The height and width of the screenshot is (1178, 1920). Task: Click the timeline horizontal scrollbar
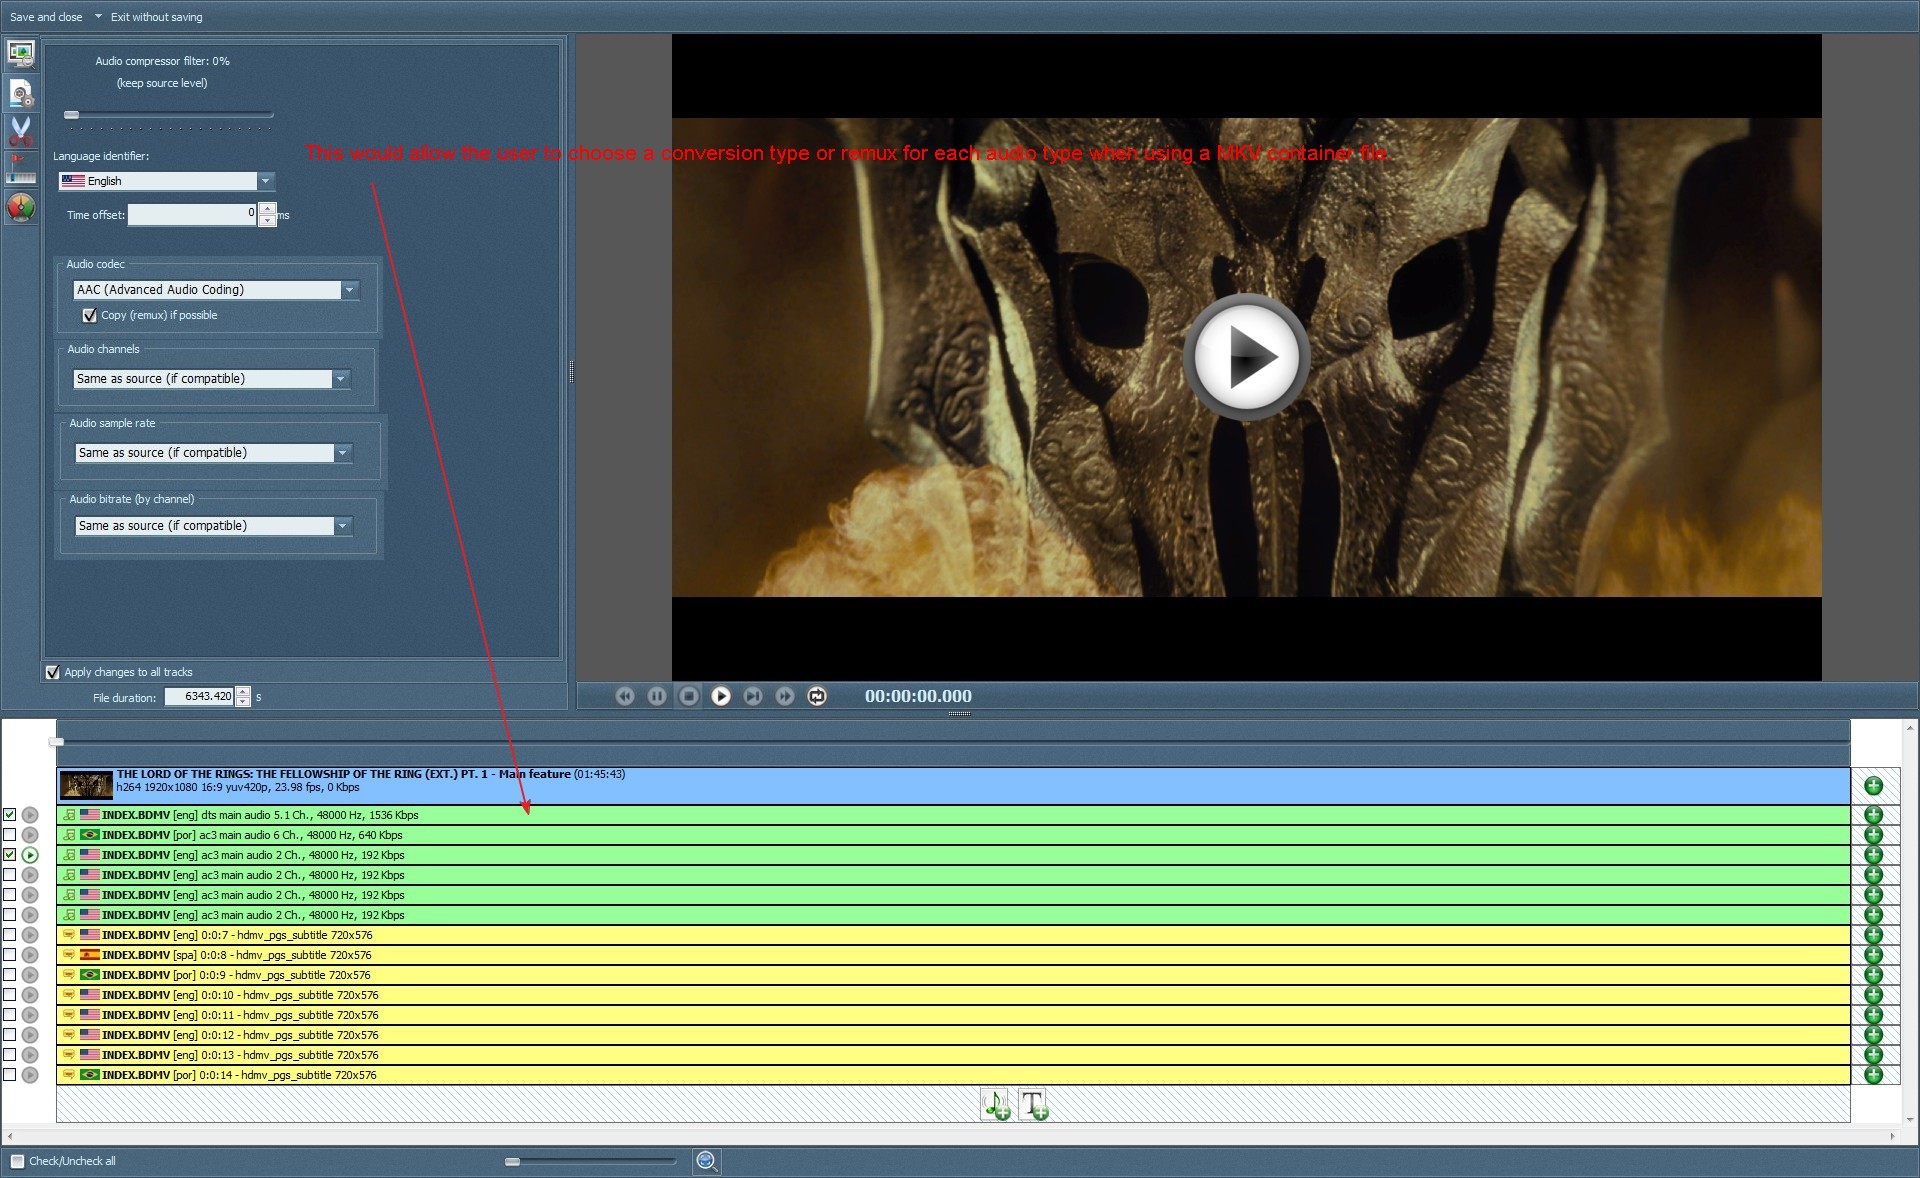pyautogui.click(x=949, y=1136)
